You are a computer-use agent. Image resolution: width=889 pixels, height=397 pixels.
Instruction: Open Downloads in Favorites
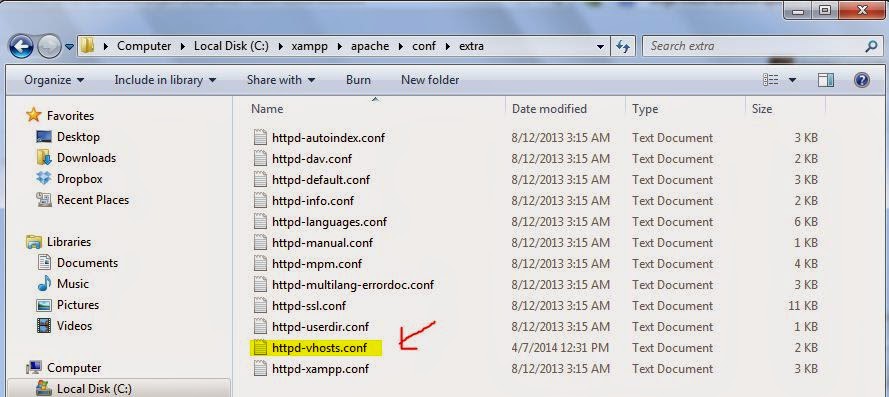point(86,158)
